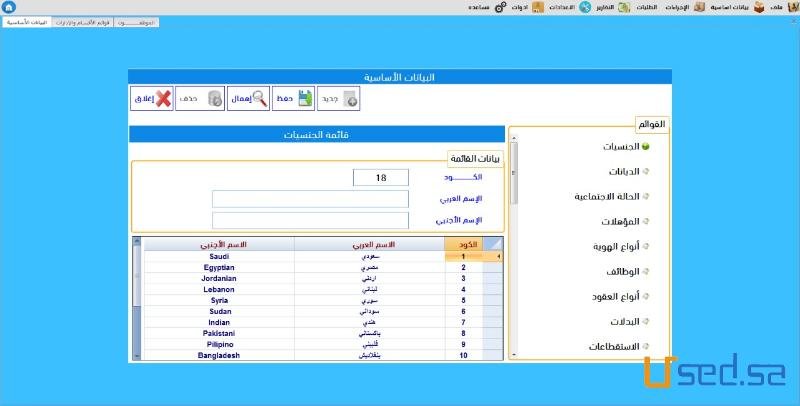
Task: Select the Saudi row in nationality table
Action: point(323,257)
